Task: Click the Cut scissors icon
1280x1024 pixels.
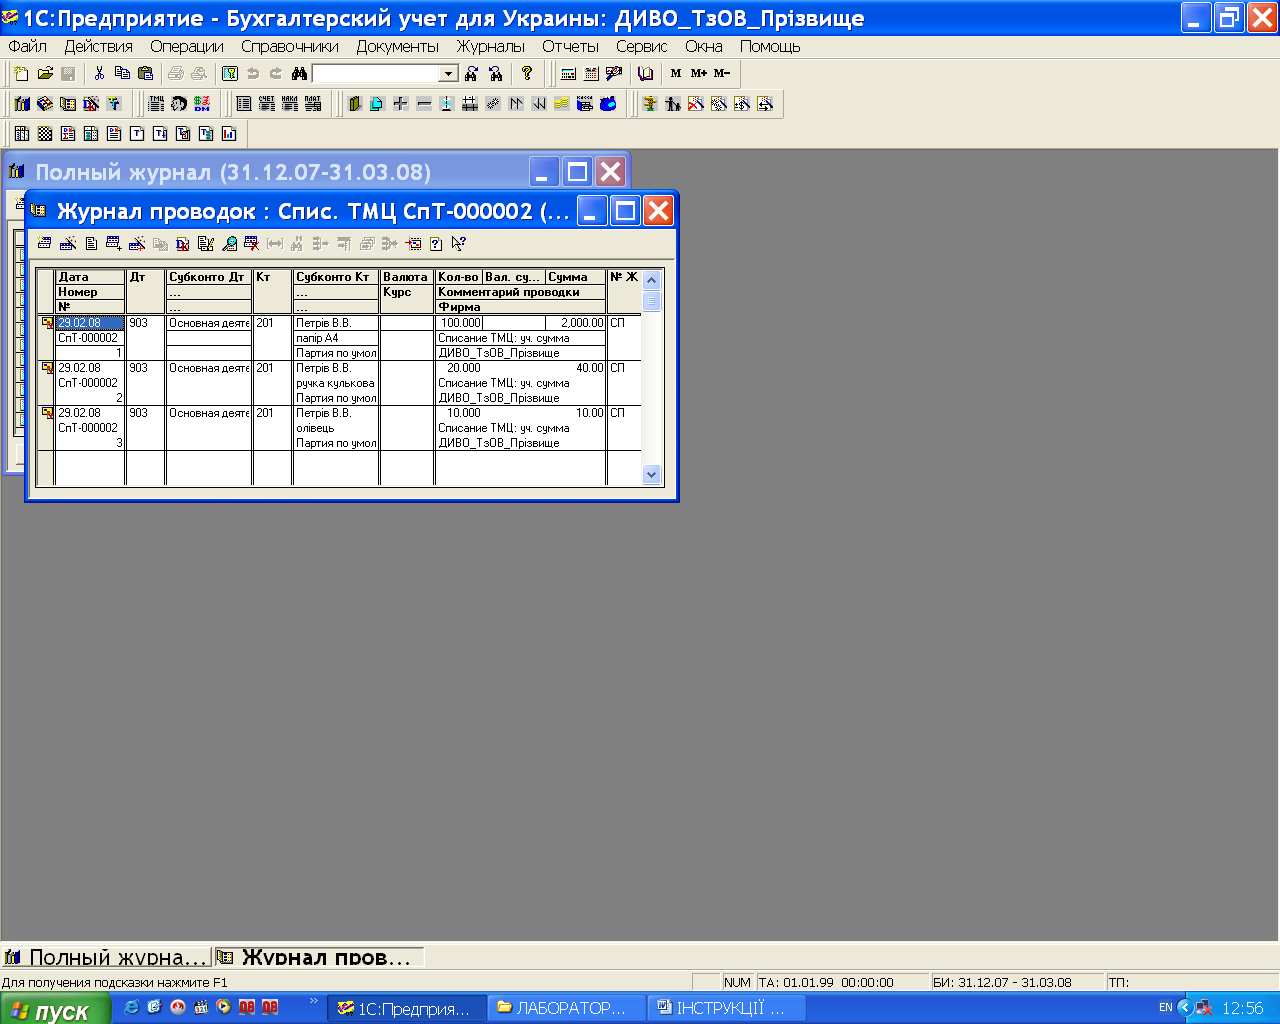Action: [x=99, y=73]
